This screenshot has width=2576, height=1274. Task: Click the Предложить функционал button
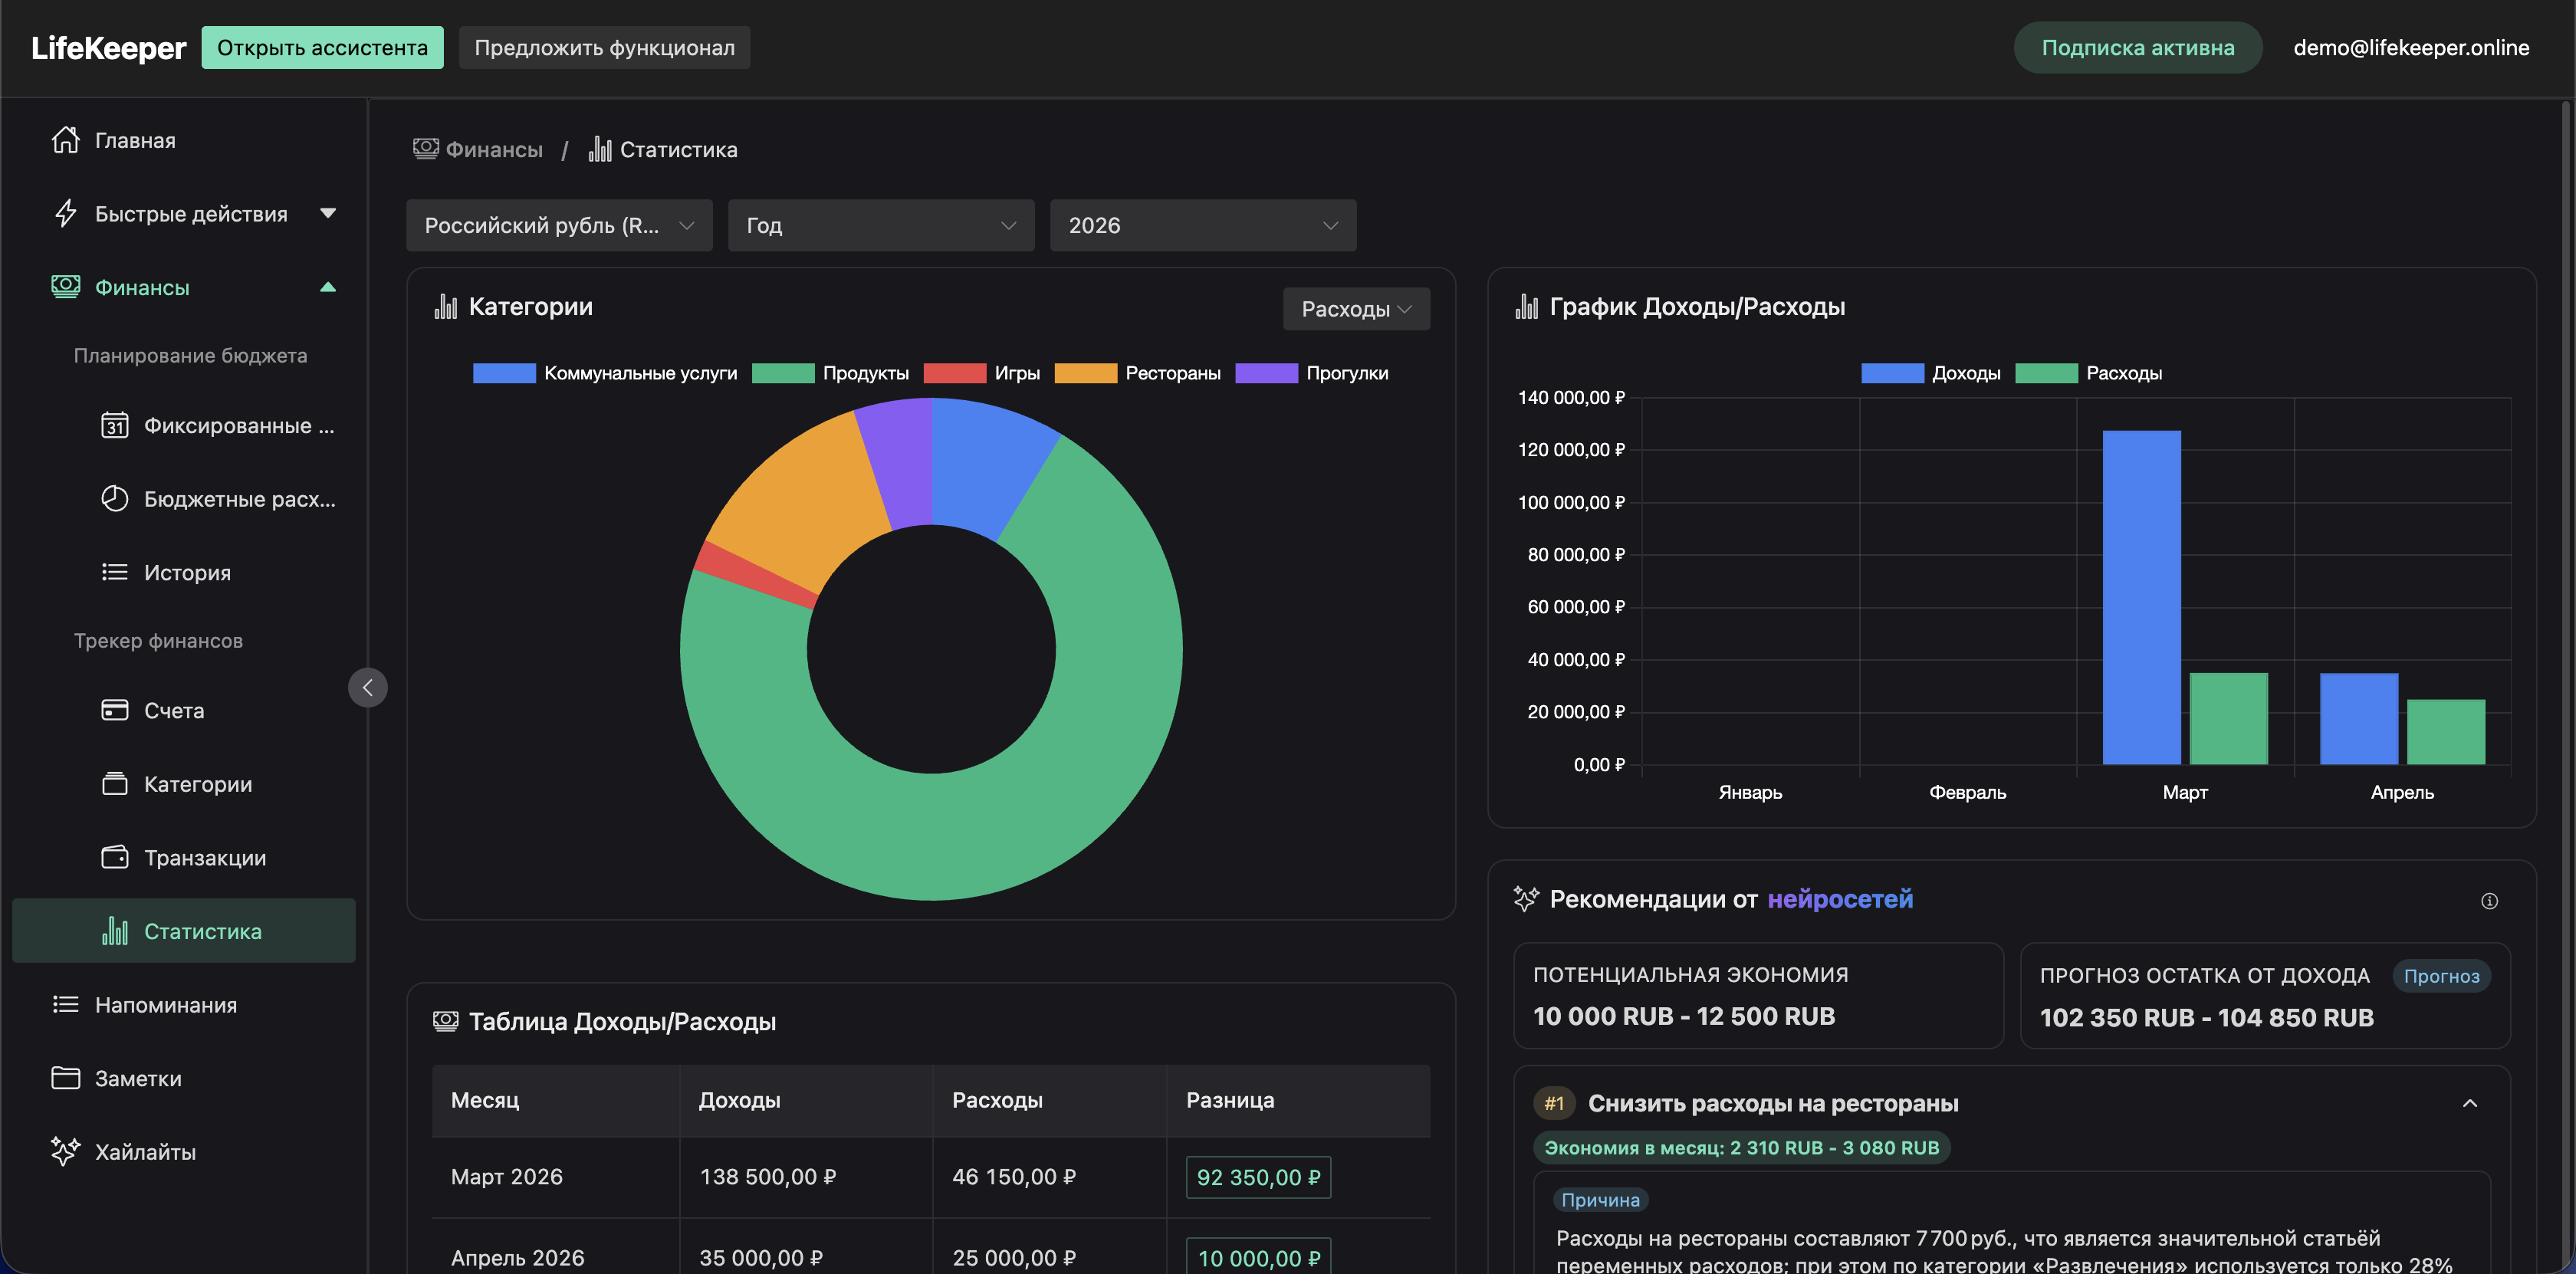[604, 47]
